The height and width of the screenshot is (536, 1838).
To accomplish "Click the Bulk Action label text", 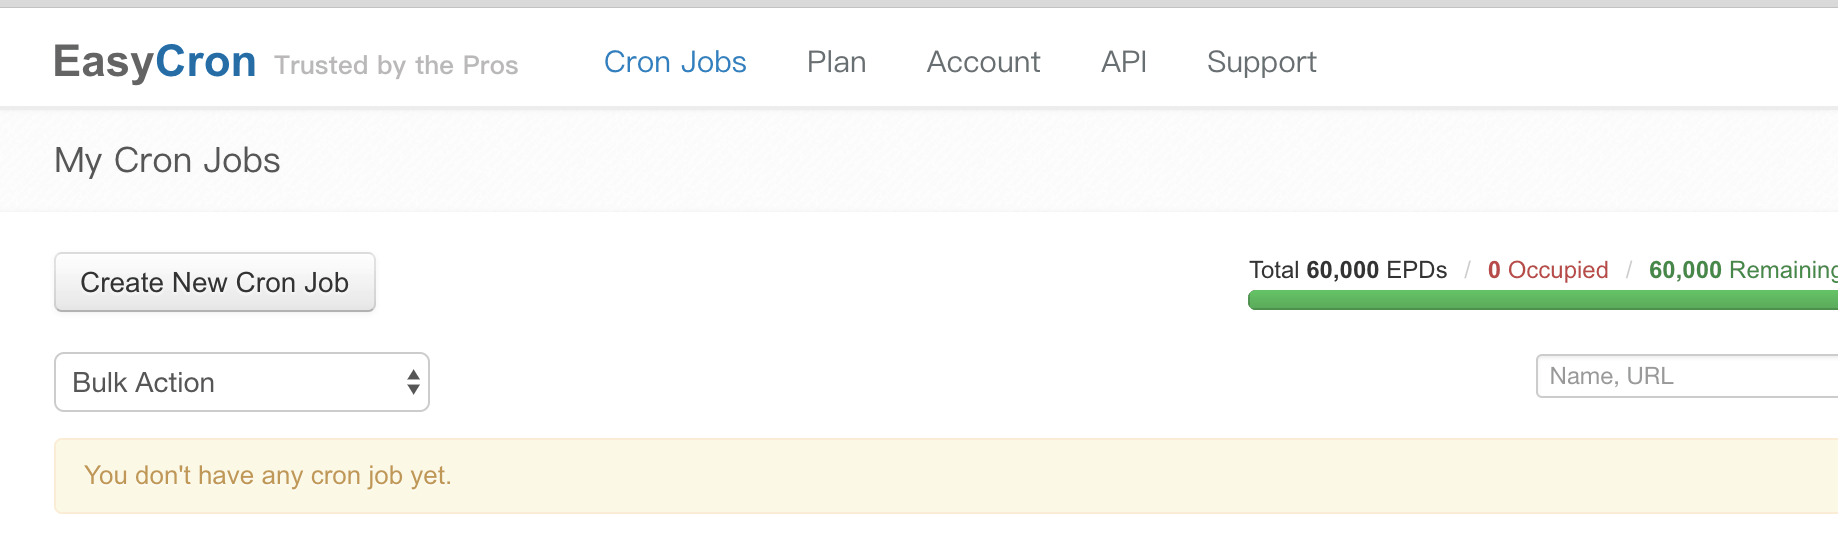I will (144, 382).
